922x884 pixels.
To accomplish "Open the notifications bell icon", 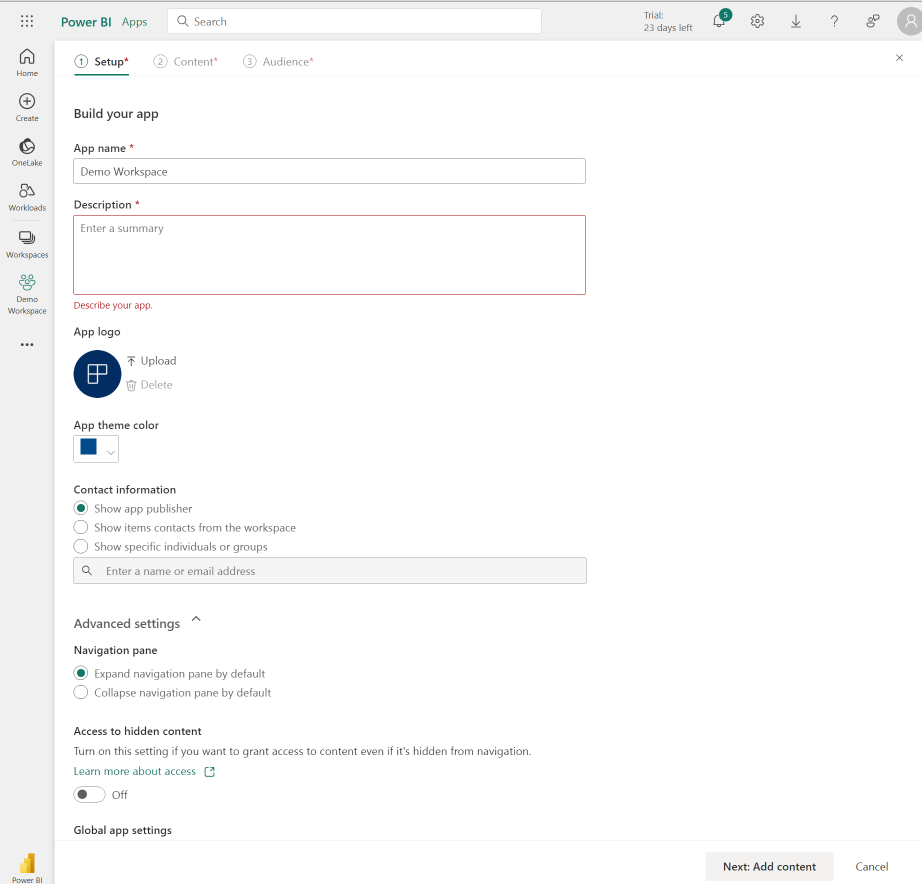I will click(718, 21).
